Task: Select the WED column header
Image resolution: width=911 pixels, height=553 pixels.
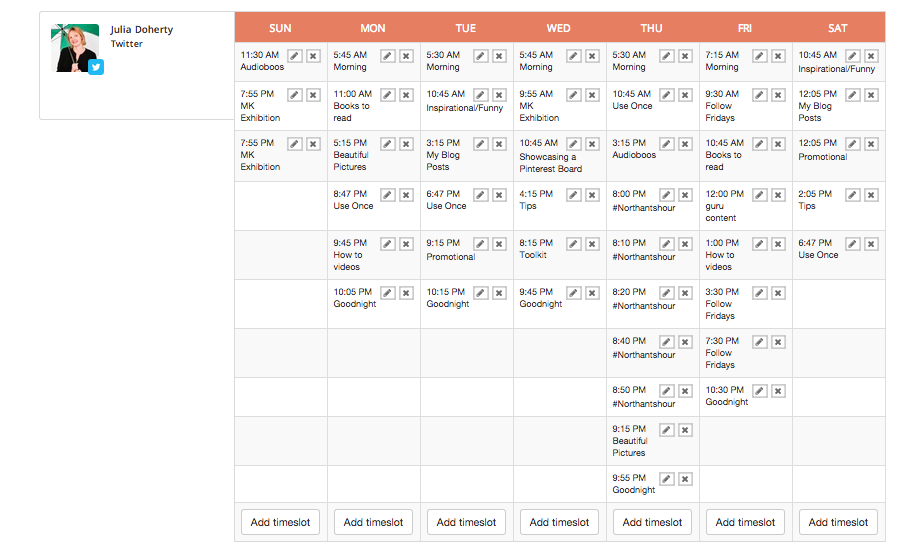Action: click(558, 28)
